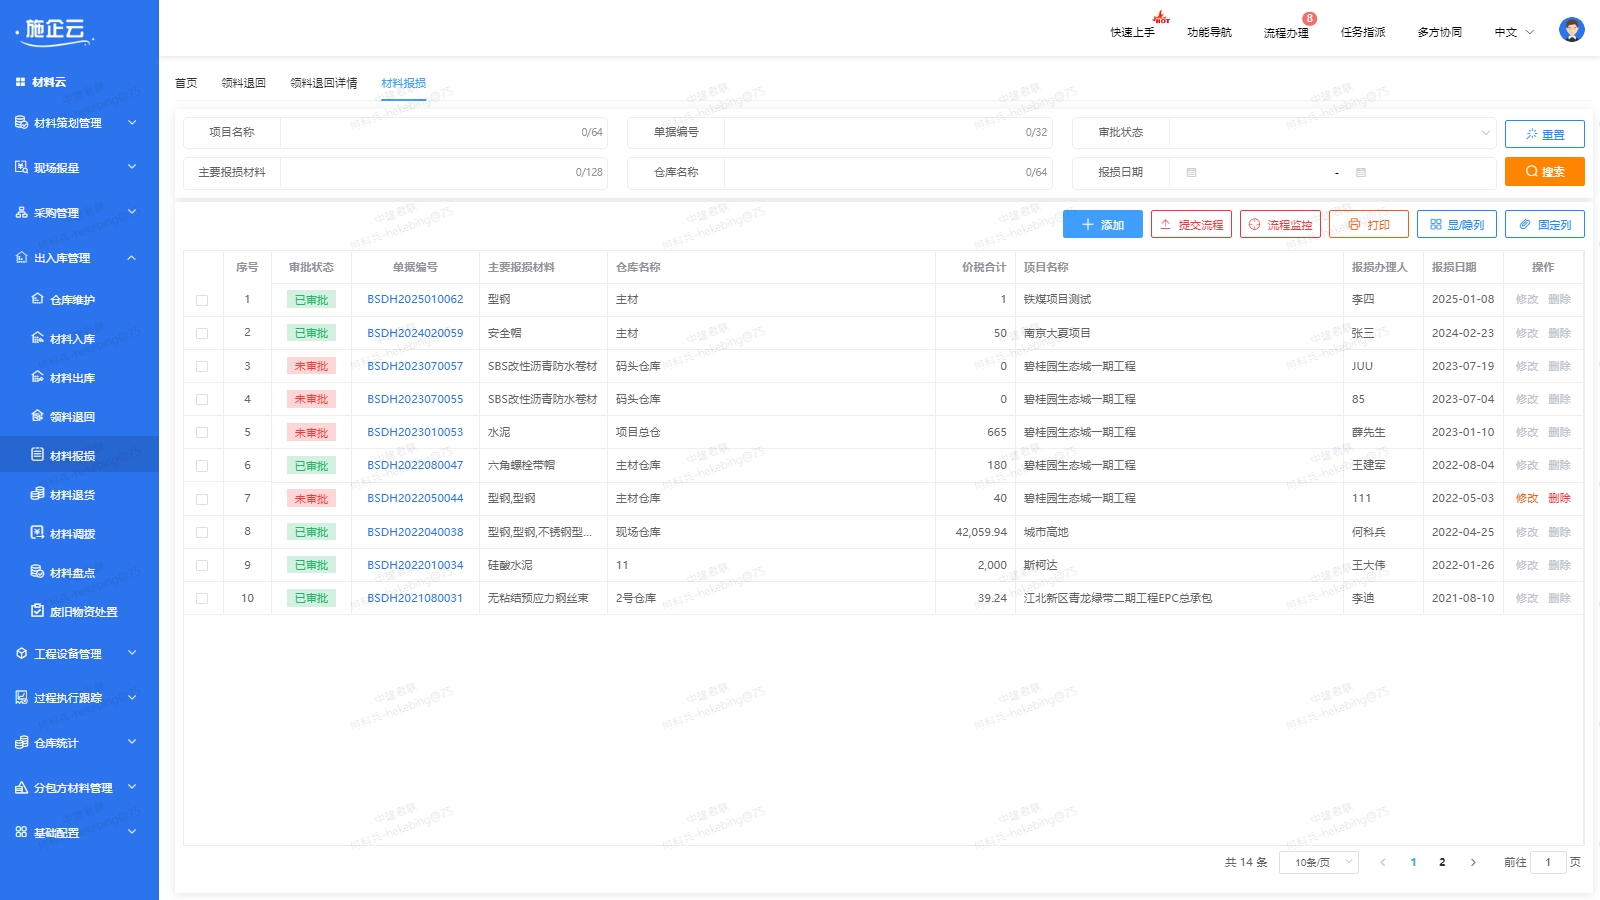Screen dimensions: 1600x900
Task: Click the orange 搜索 button
Action: pyautogui.click(x=1544, y=172)
